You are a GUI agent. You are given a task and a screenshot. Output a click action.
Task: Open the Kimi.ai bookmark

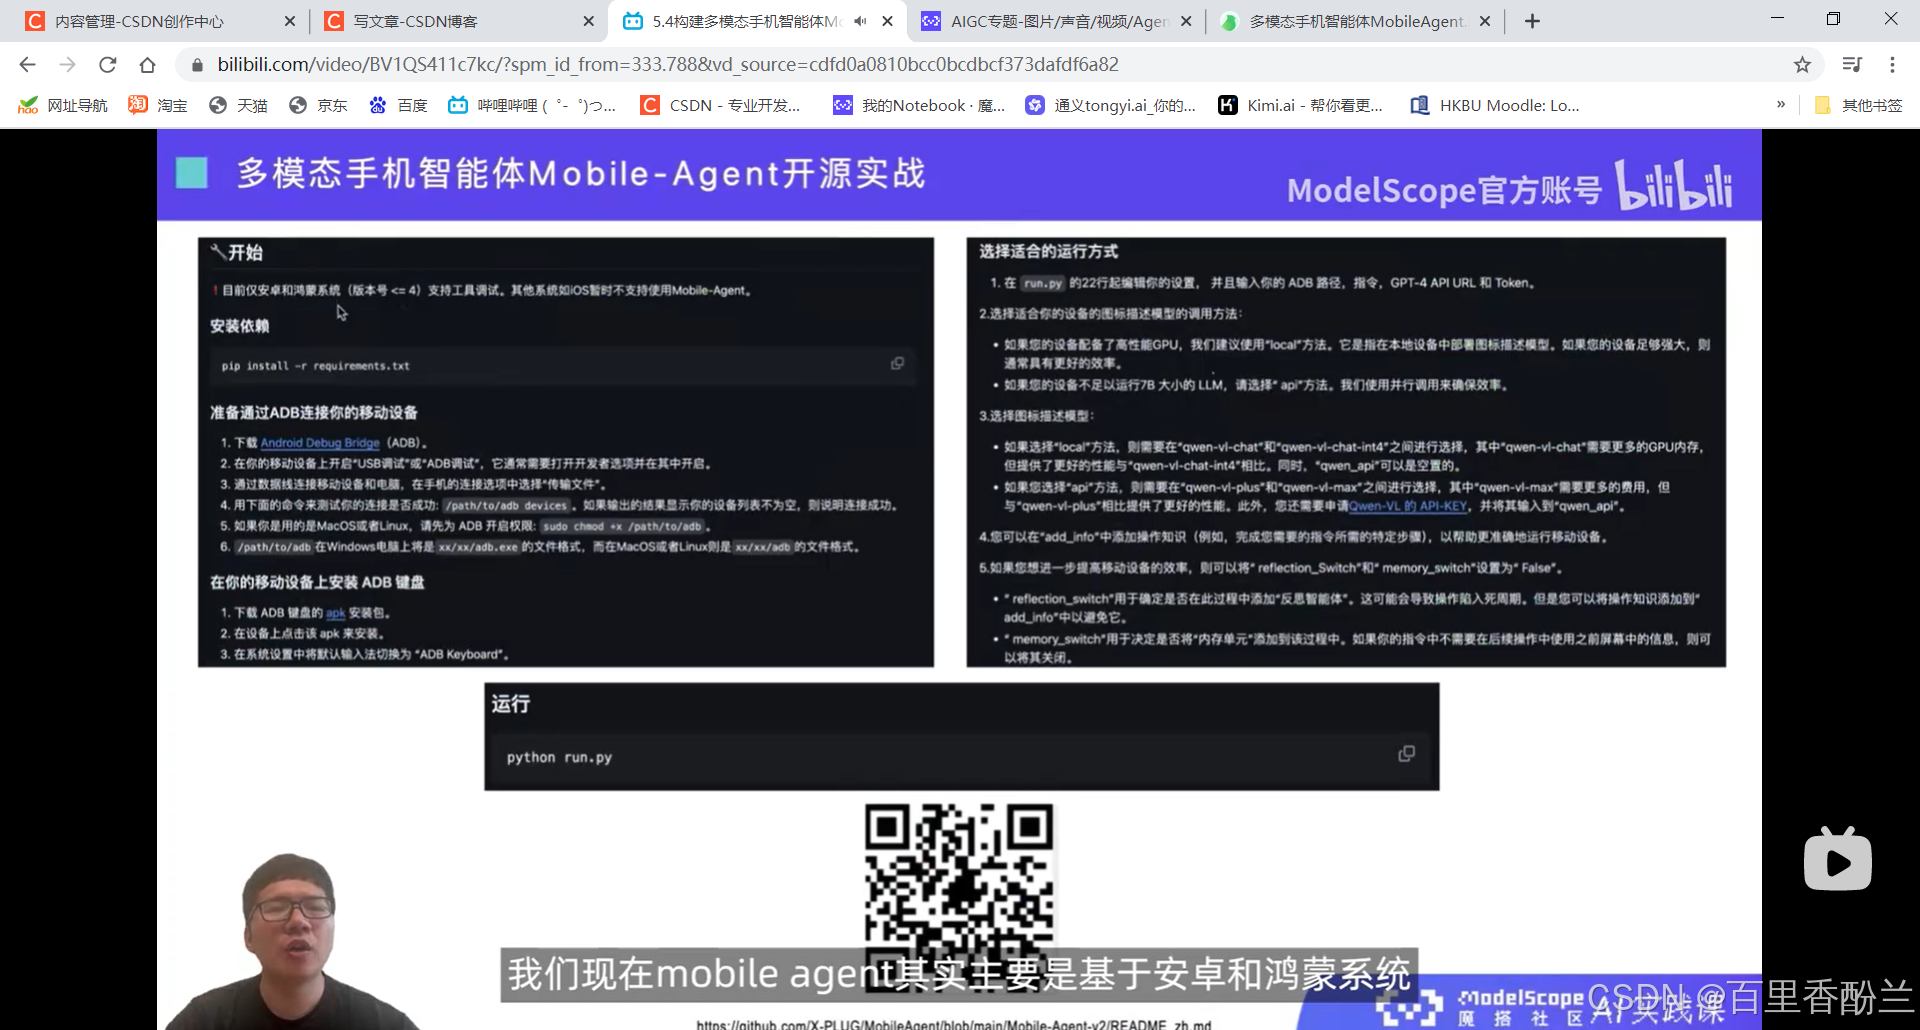tap(1301, 105)
